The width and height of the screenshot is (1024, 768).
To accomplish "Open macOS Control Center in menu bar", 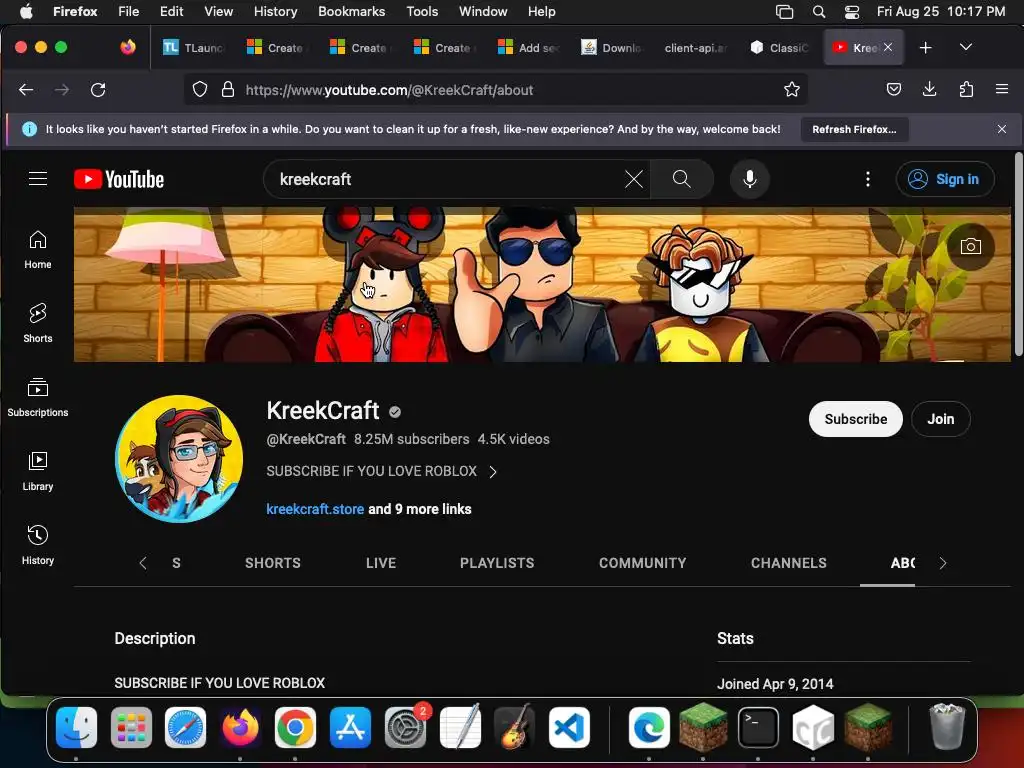I will [x=852, y=11].
